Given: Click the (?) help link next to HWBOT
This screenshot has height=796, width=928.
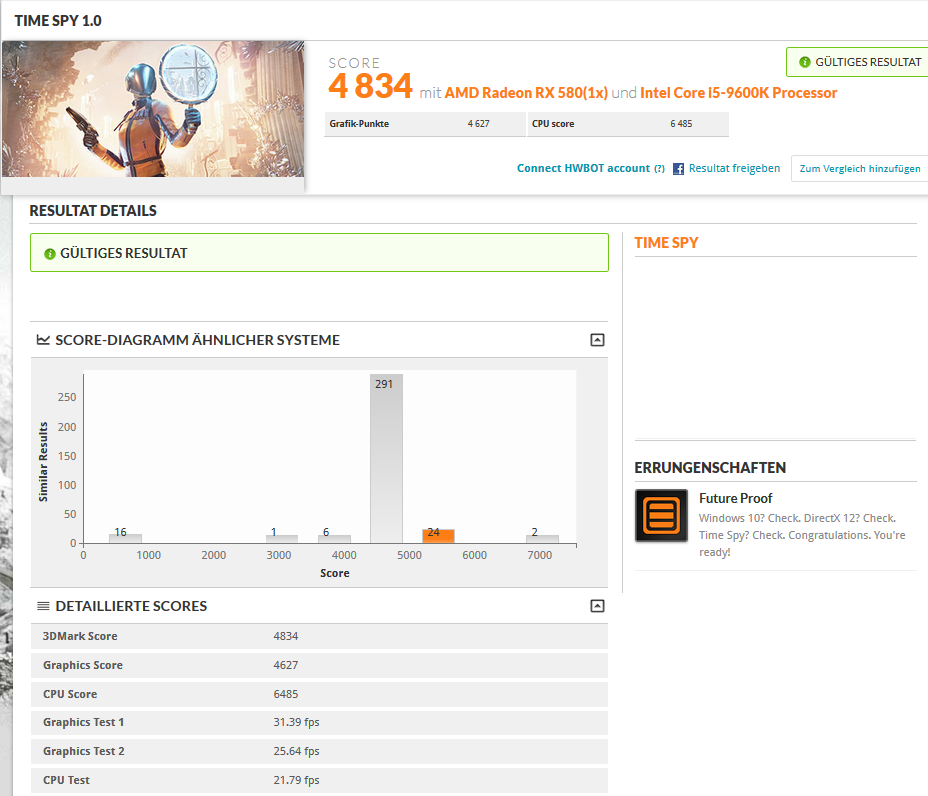Looking at the screenshot, I should pyautogui.click(x=659, y=169).
